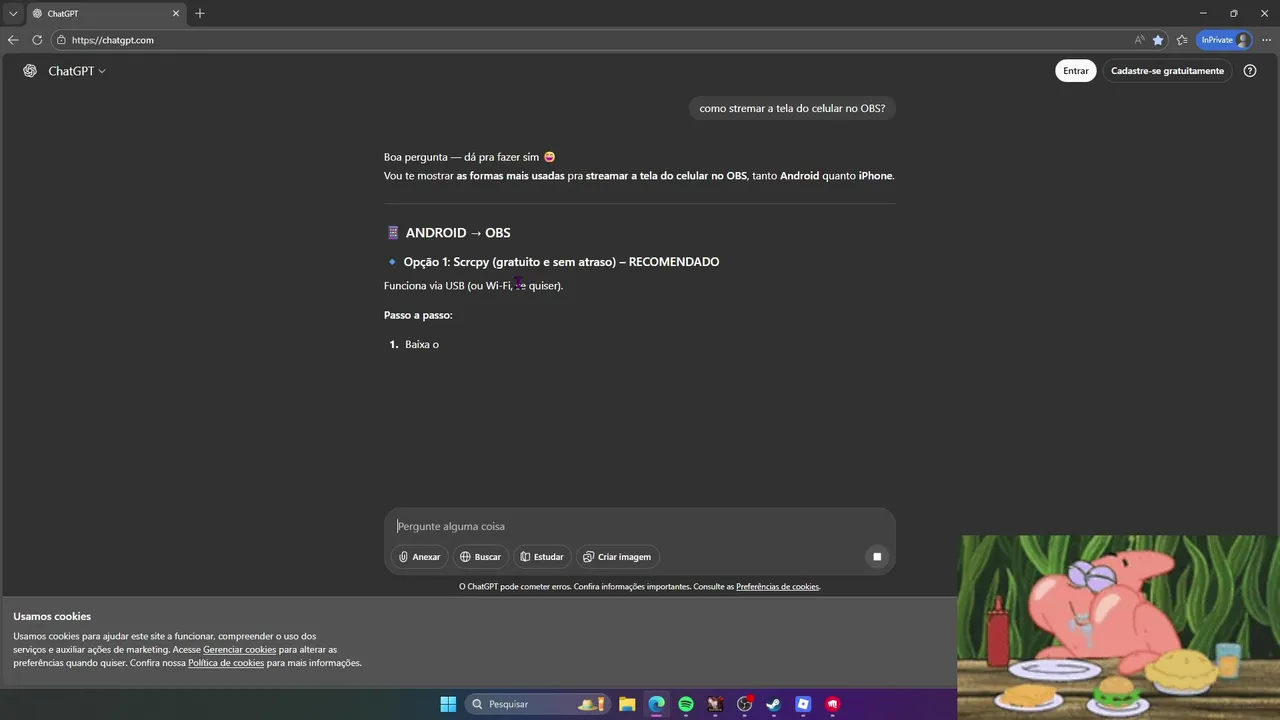Open a new browser tab
The image size is (1280, 720).
pyautogui.click(x=200, y=13)
